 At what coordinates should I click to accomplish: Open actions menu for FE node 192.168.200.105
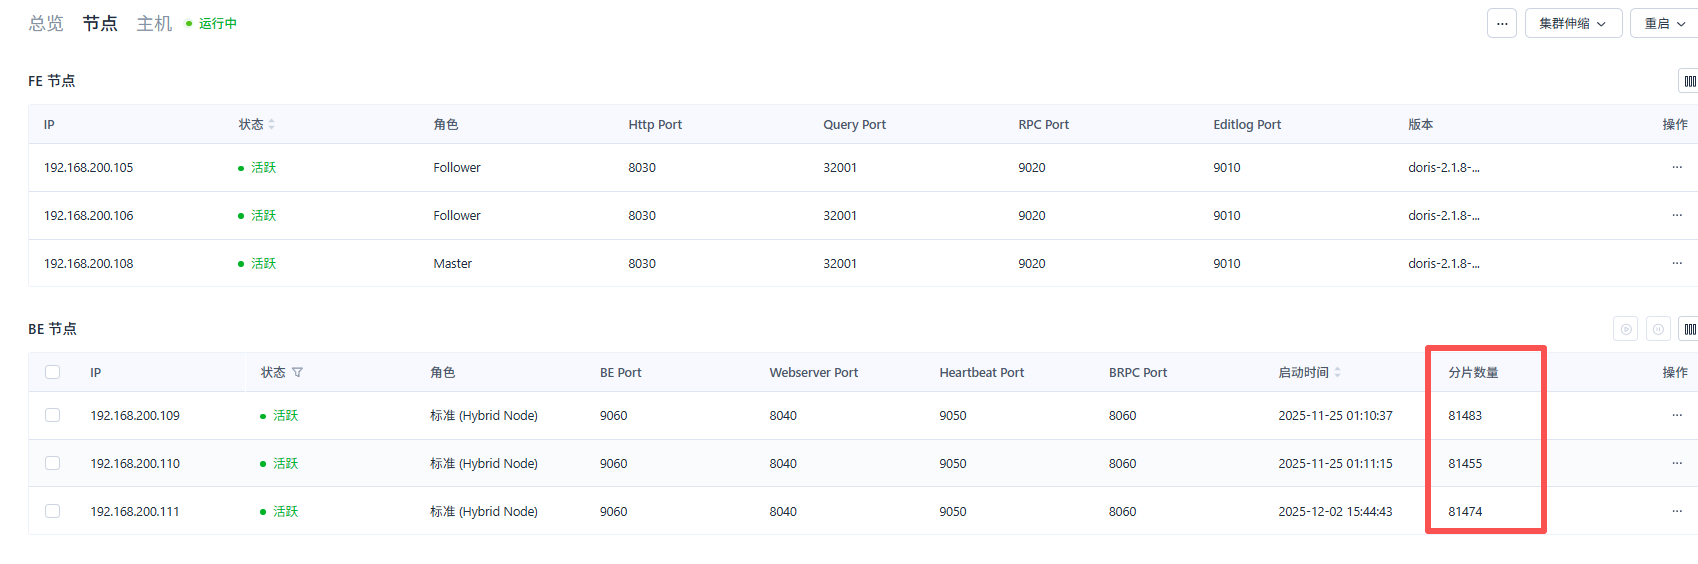1677,167
